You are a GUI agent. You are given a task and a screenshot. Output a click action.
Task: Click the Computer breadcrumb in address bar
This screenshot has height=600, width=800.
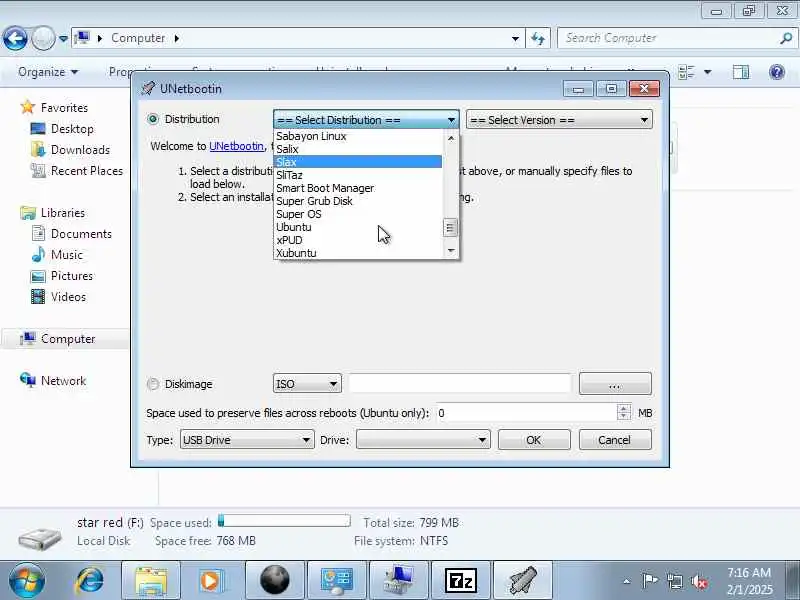138,38
